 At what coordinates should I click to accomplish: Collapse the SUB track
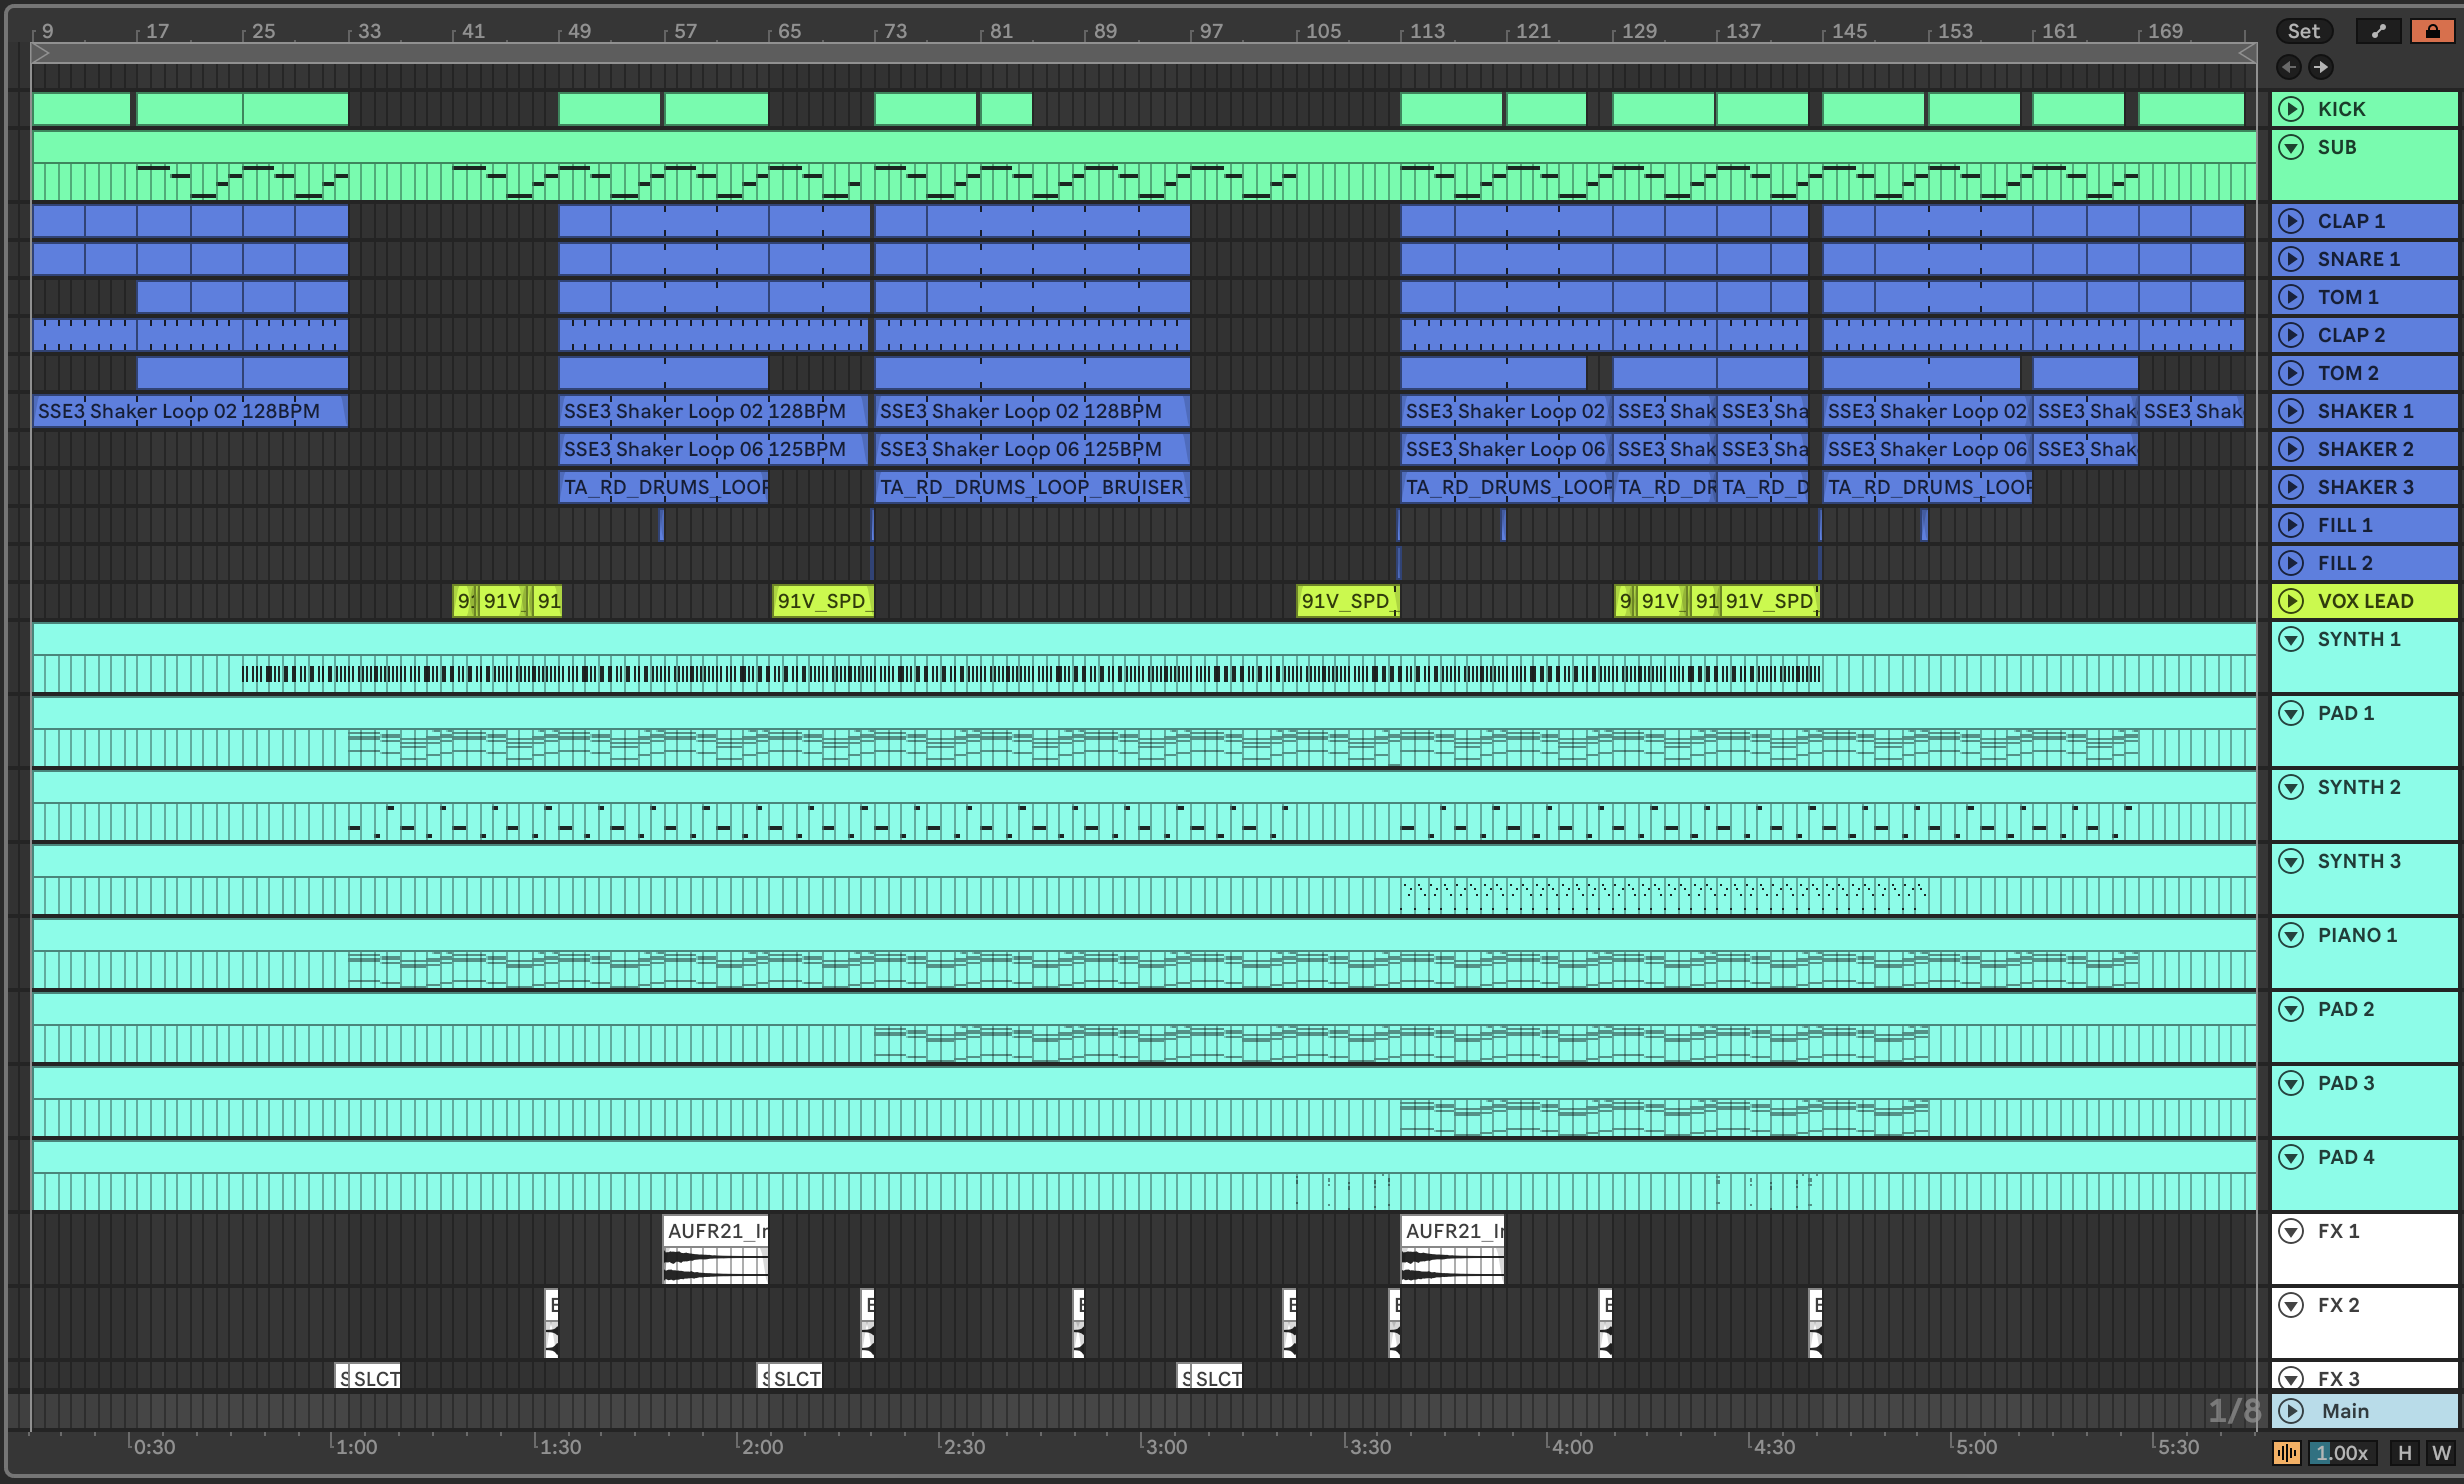point(2291,148)
